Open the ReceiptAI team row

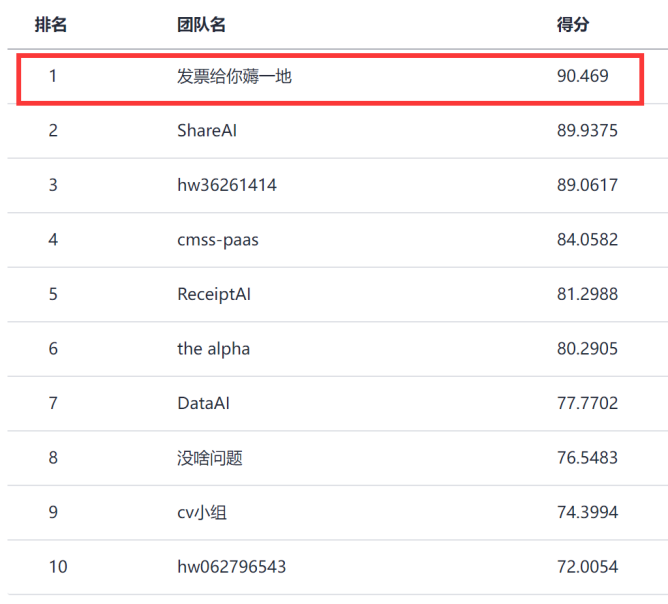(214, 294)
